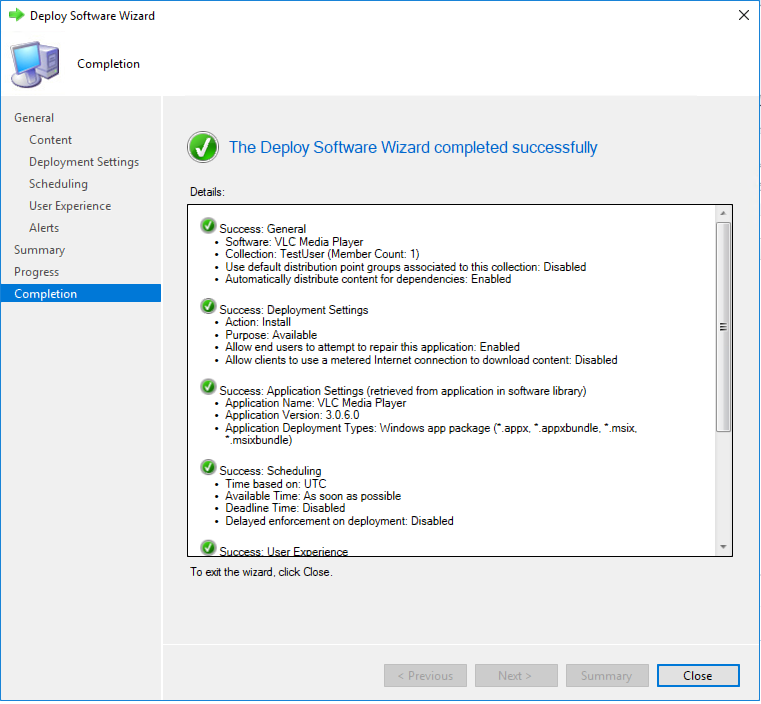Click the Close button

(x=698, y=676)
